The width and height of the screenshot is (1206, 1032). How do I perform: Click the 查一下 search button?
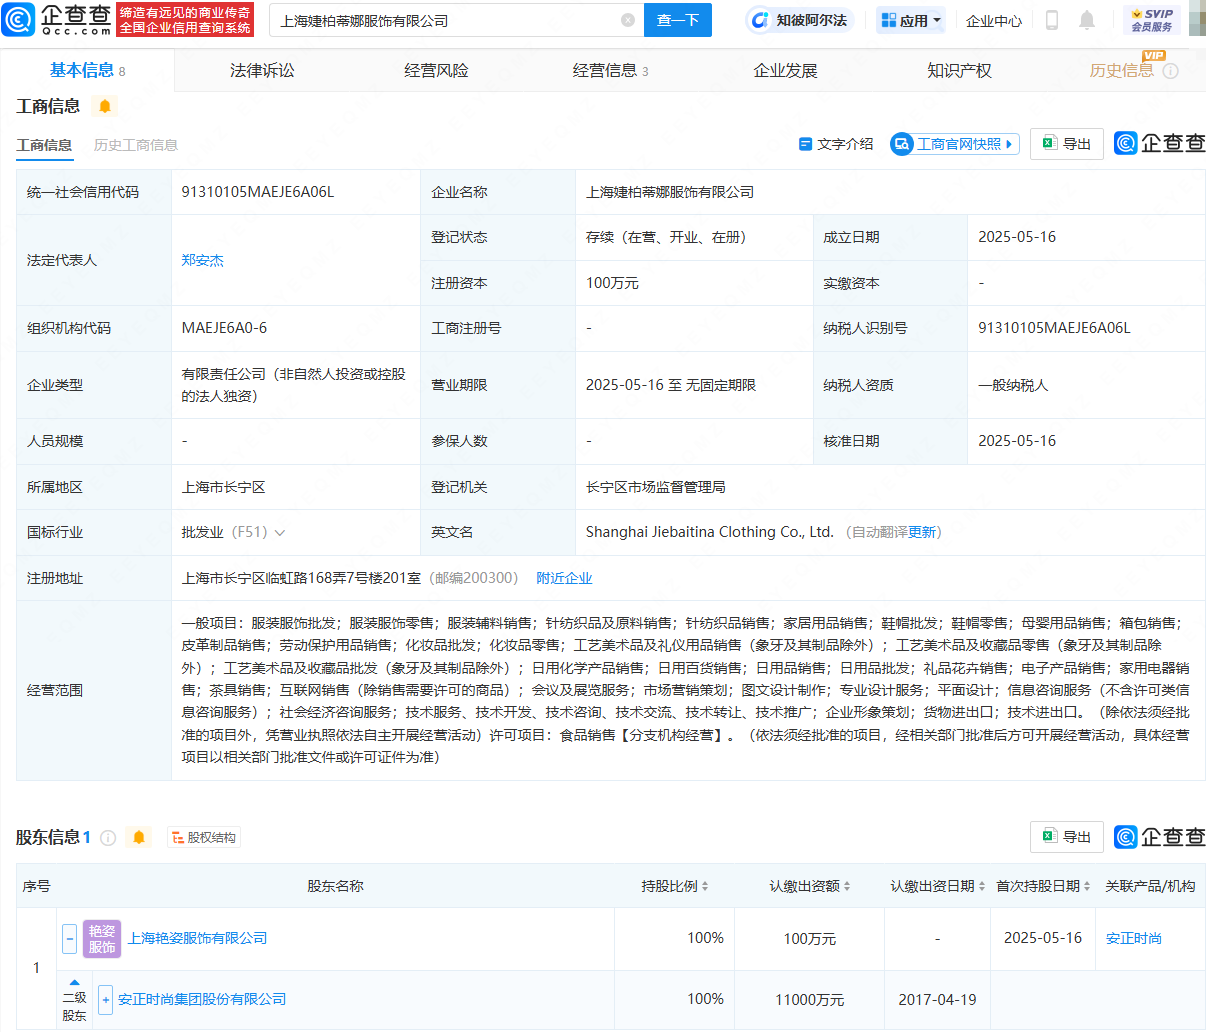tap(678, 20)
